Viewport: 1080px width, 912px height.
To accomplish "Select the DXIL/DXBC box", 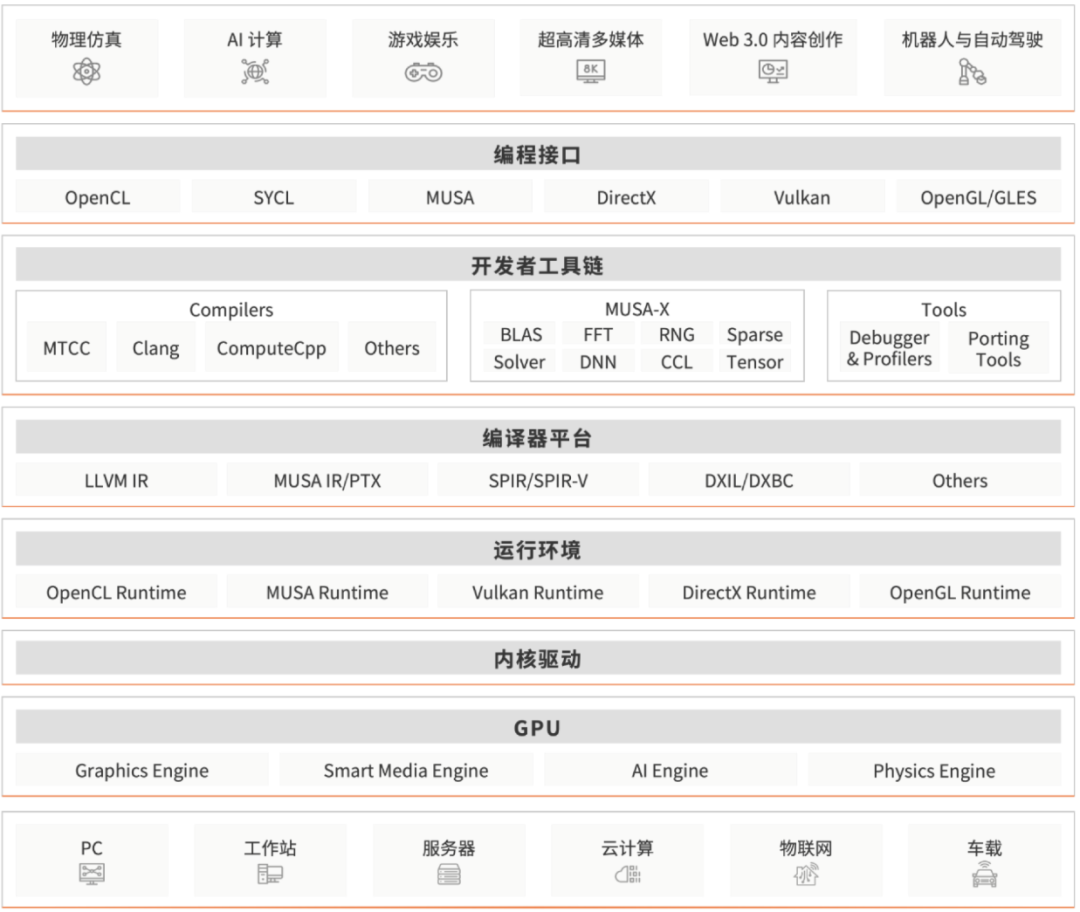I will 749,480.
